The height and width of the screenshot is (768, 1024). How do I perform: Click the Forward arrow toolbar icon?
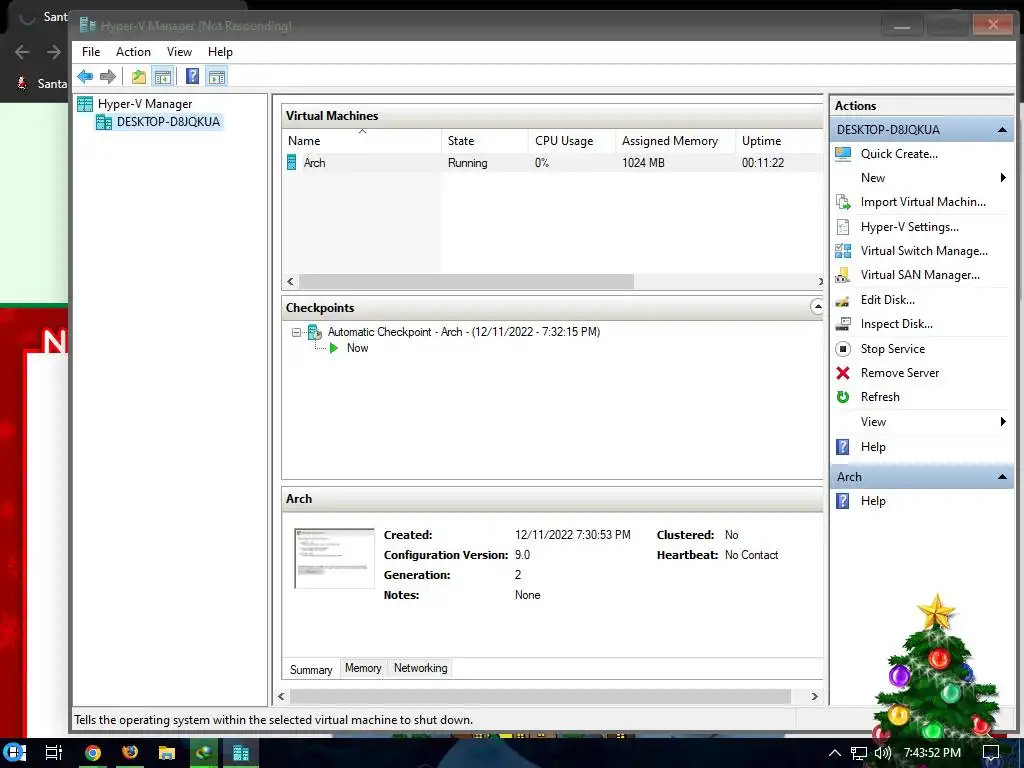(108, 77)
